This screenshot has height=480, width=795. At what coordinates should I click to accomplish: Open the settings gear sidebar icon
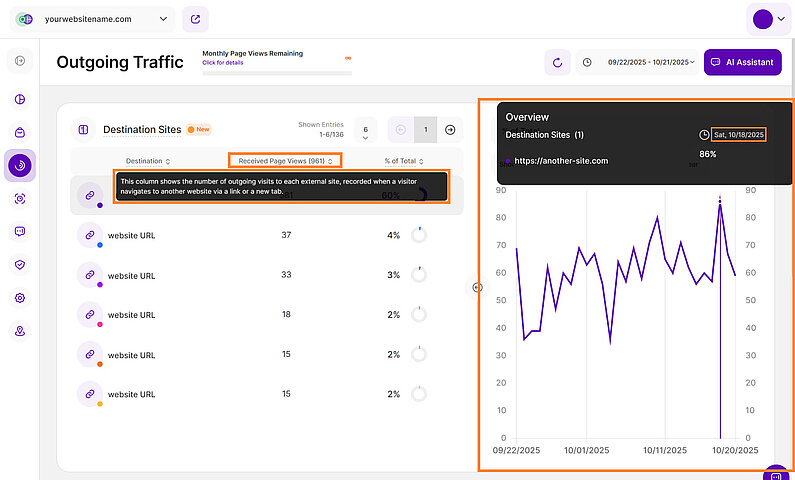pyautogui.click(x=20, y=297)
